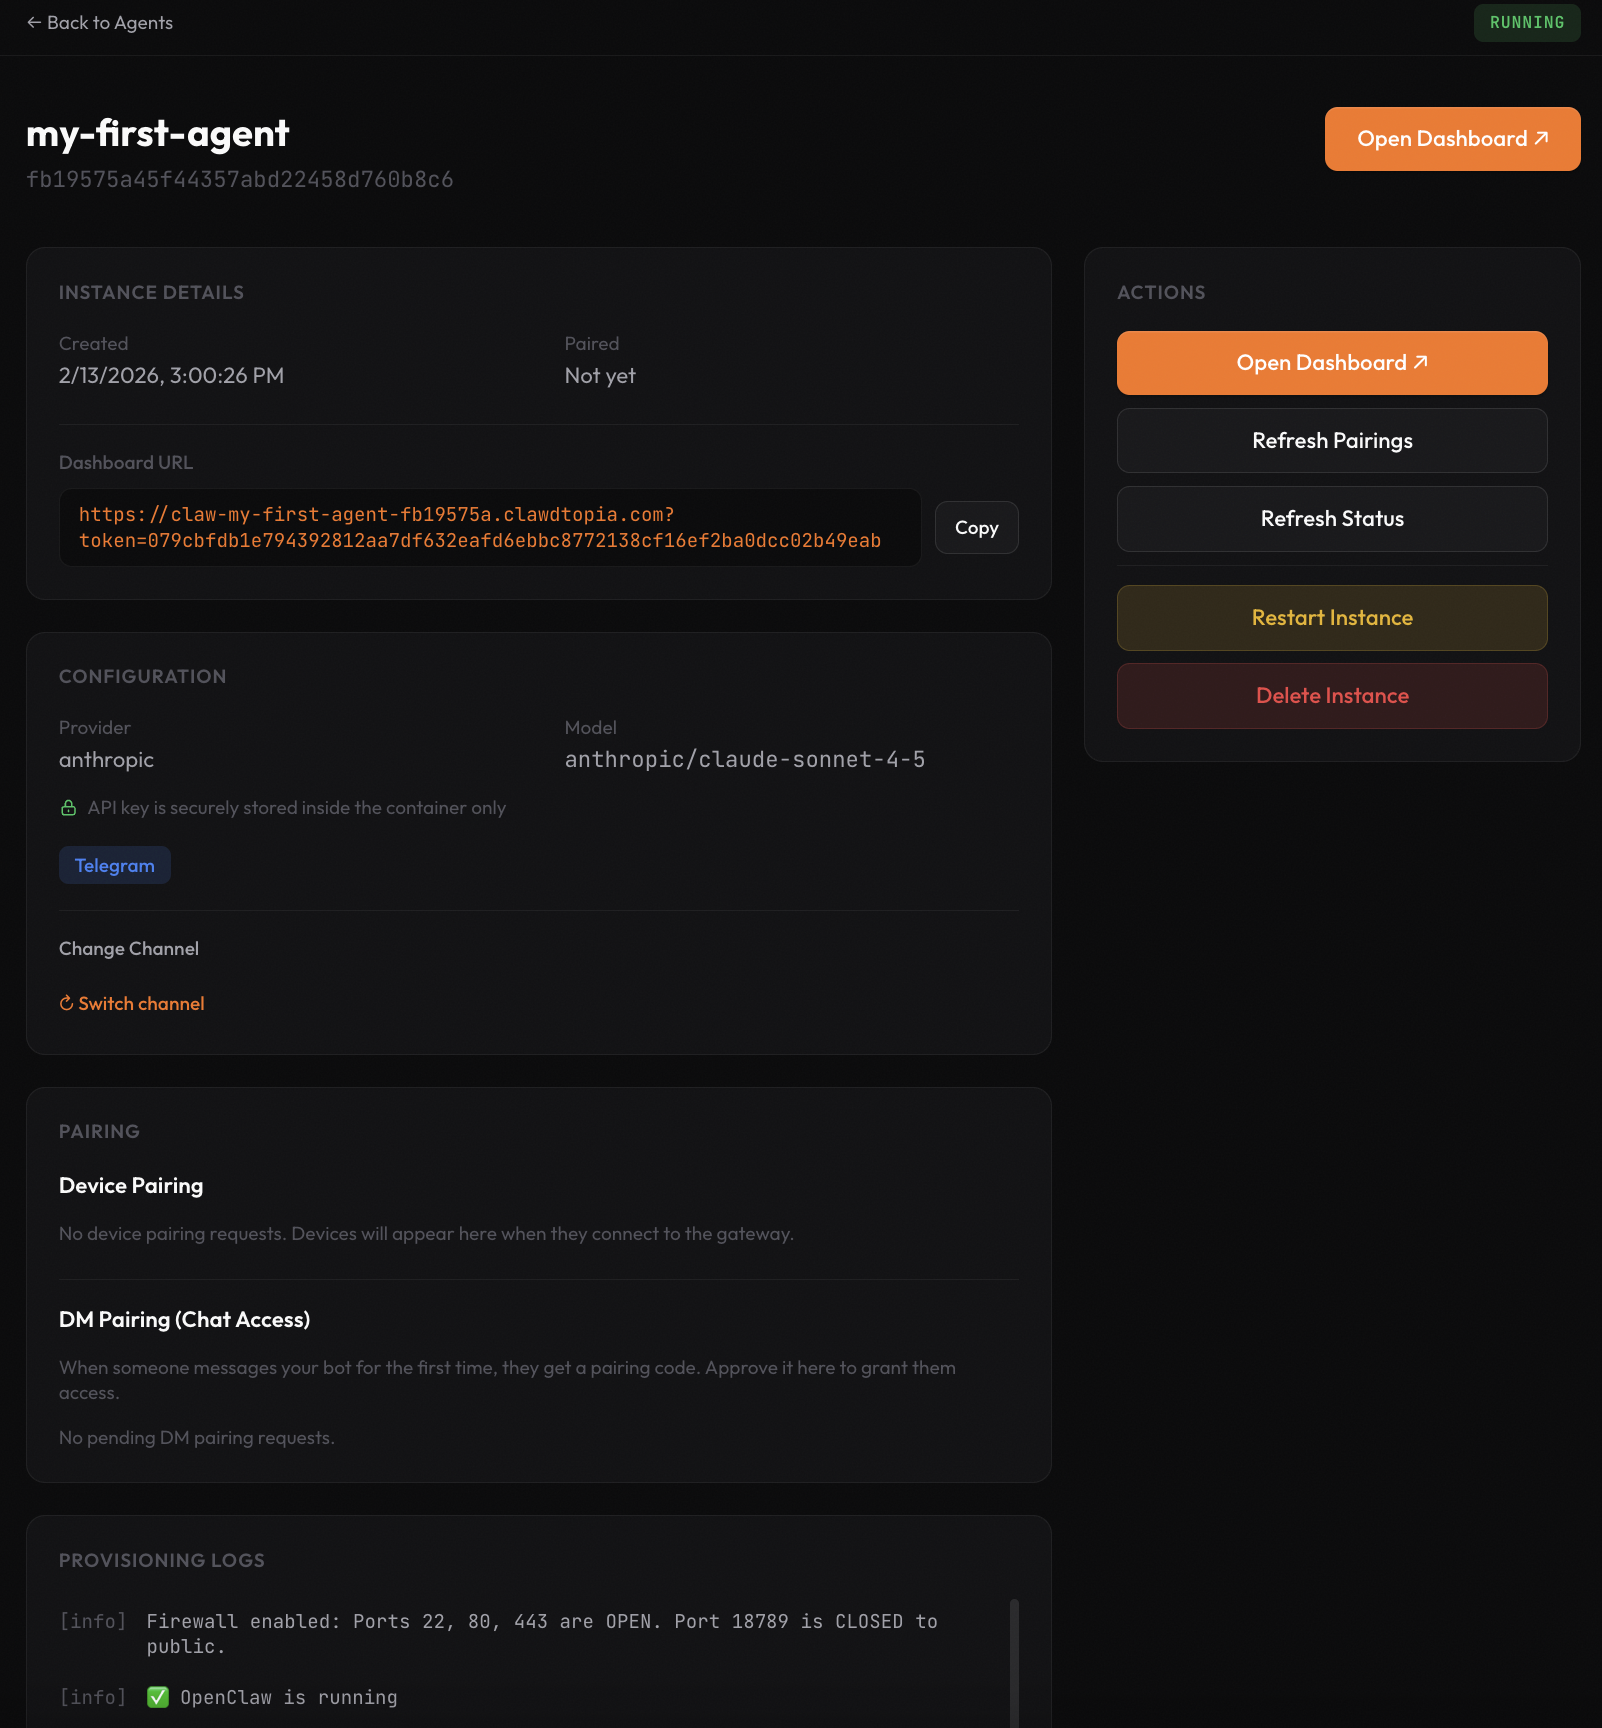Copy the Dashboard URL

point(976,527)
